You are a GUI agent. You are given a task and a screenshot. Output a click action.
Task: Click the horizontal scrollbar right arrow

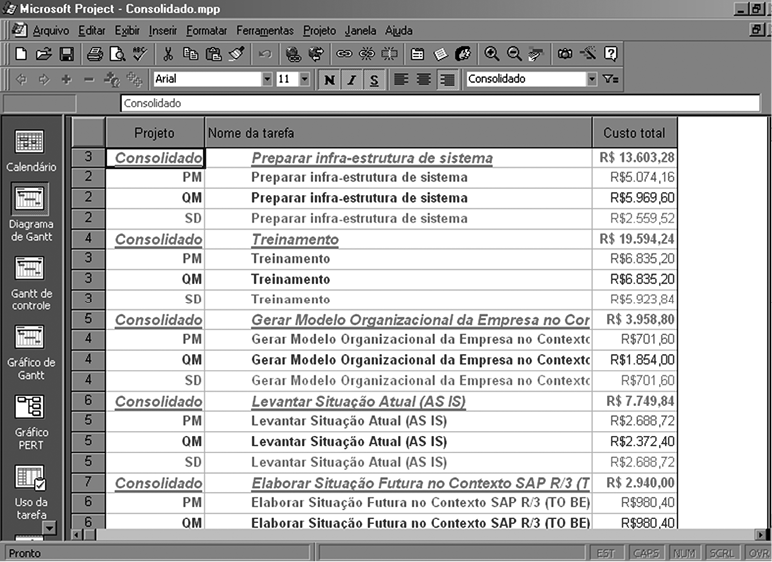click(761, 534)
